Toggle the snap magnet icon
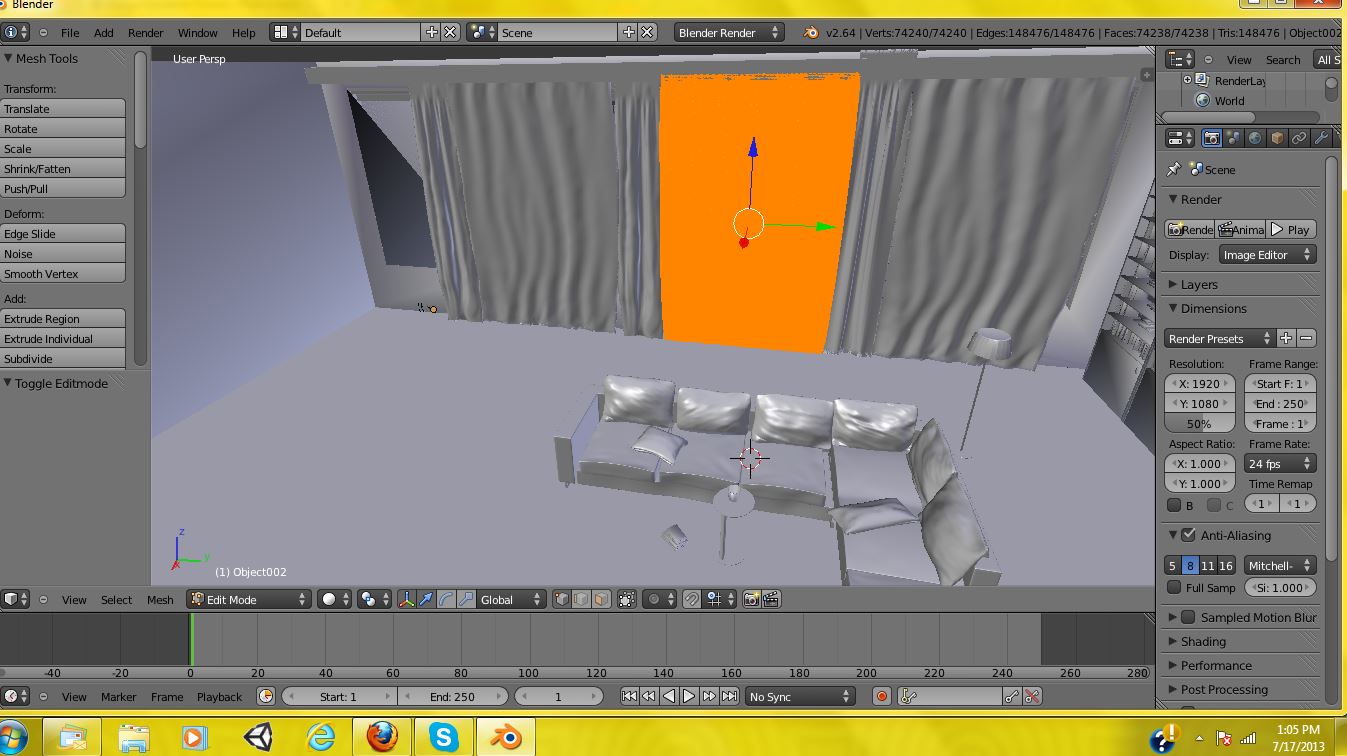The height and width of the screenshot is (756, 1347). click(691, 599)
